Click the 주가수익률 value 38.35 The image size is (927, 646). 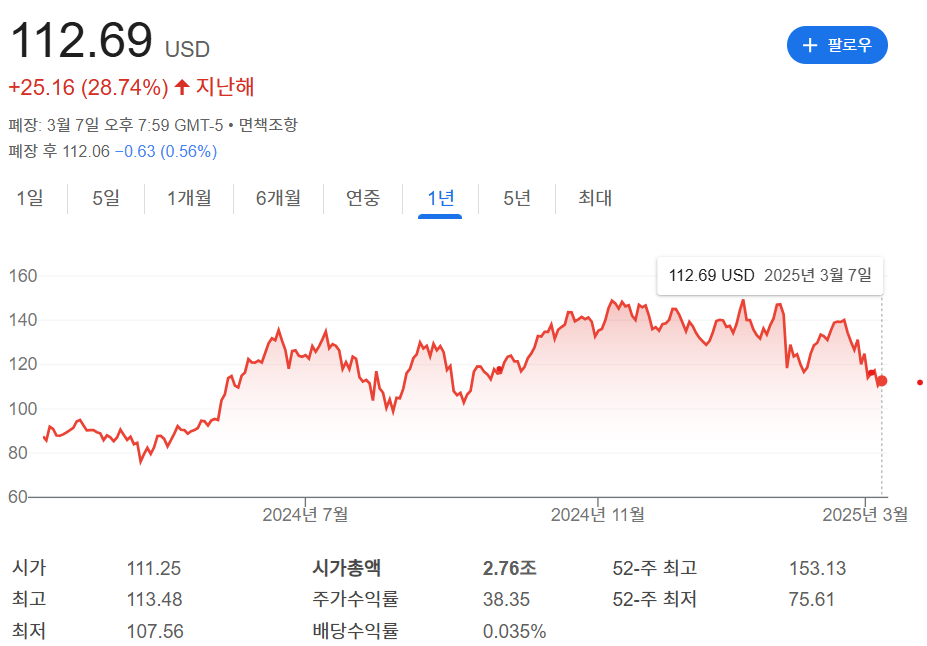pos(504,599)
